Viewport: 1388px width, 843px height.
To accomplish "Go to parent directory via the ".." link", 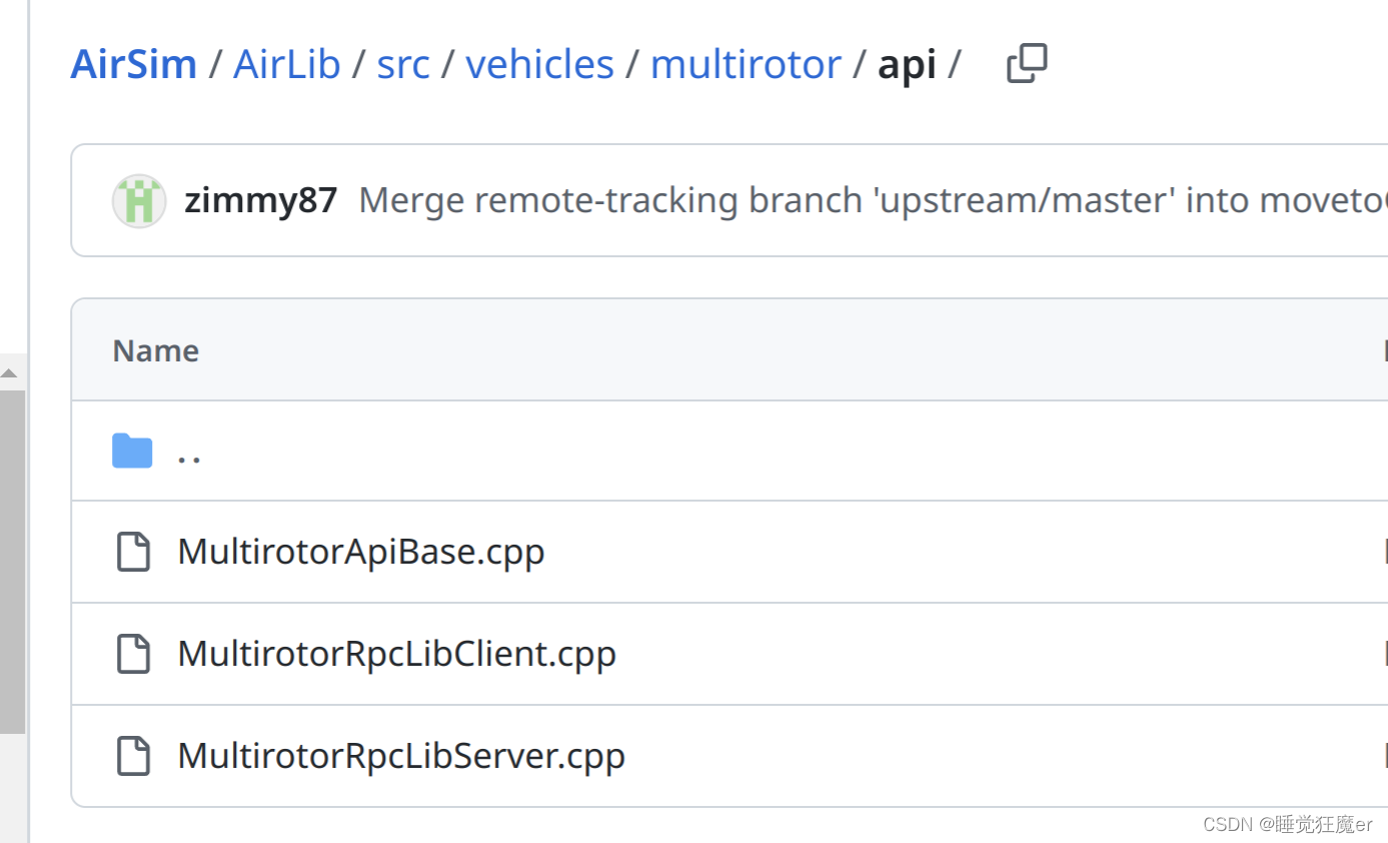I will click(x=189, y=453).
